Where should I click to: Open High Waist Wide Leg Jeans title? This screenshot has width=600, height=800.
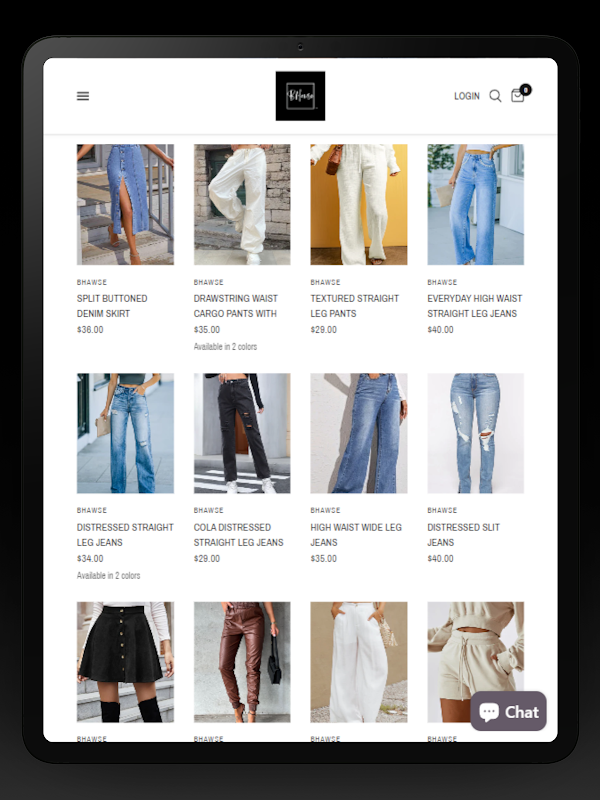[x=356, y=534]
